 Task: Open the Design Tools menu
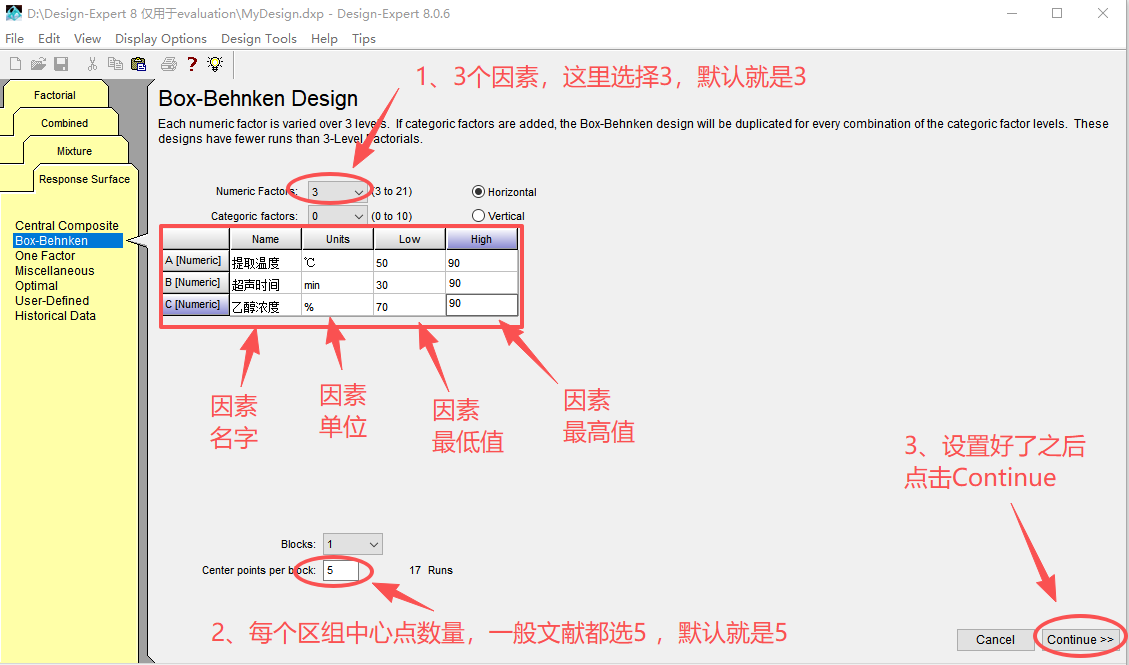pyautogui.click(x=258, y=38)
